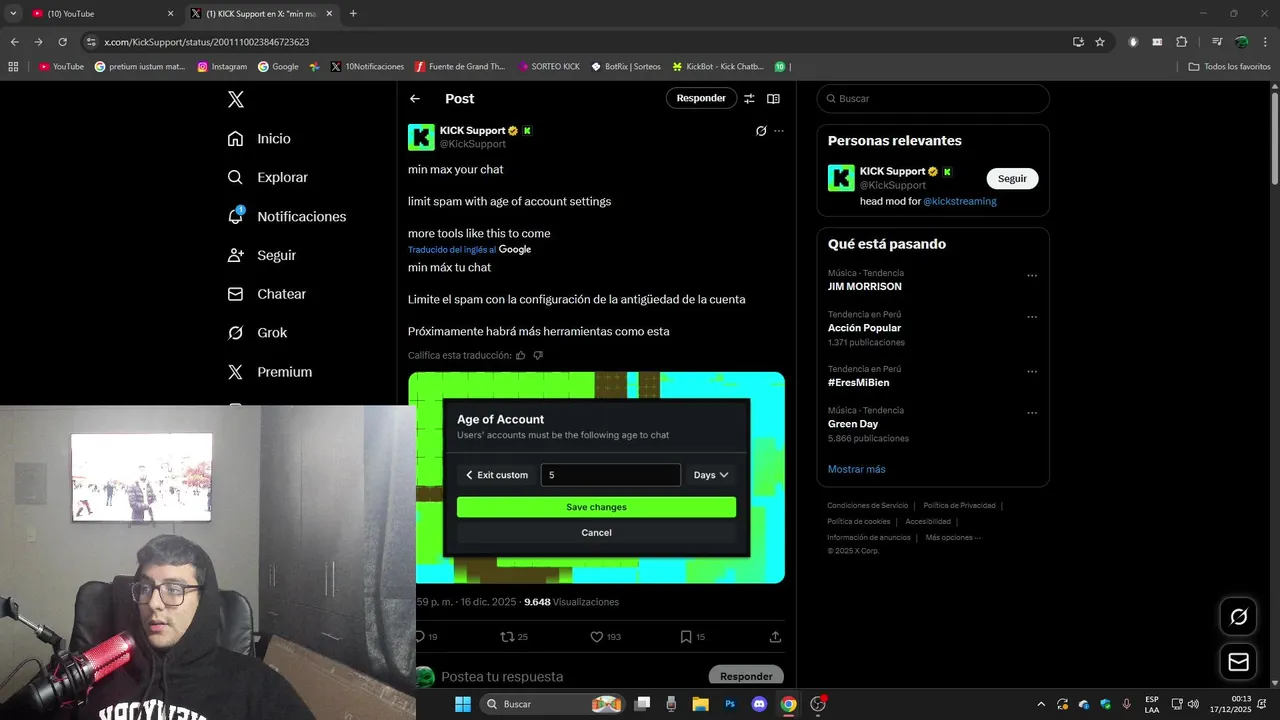Open options for Green Day trend

[1032, 413]
